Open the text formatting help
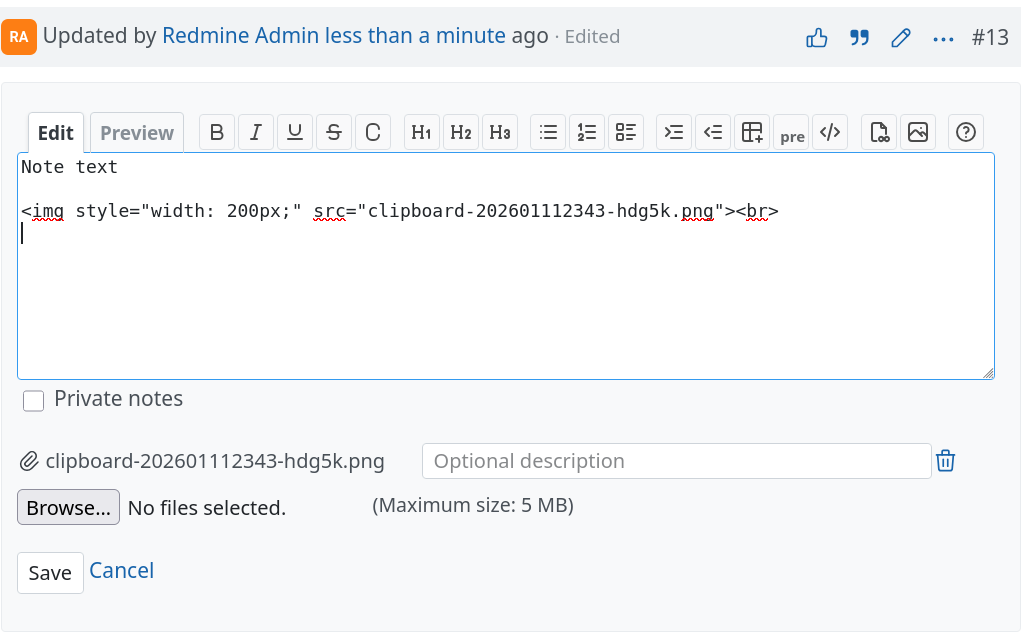1025x644 pixels. tap(966, 132)
